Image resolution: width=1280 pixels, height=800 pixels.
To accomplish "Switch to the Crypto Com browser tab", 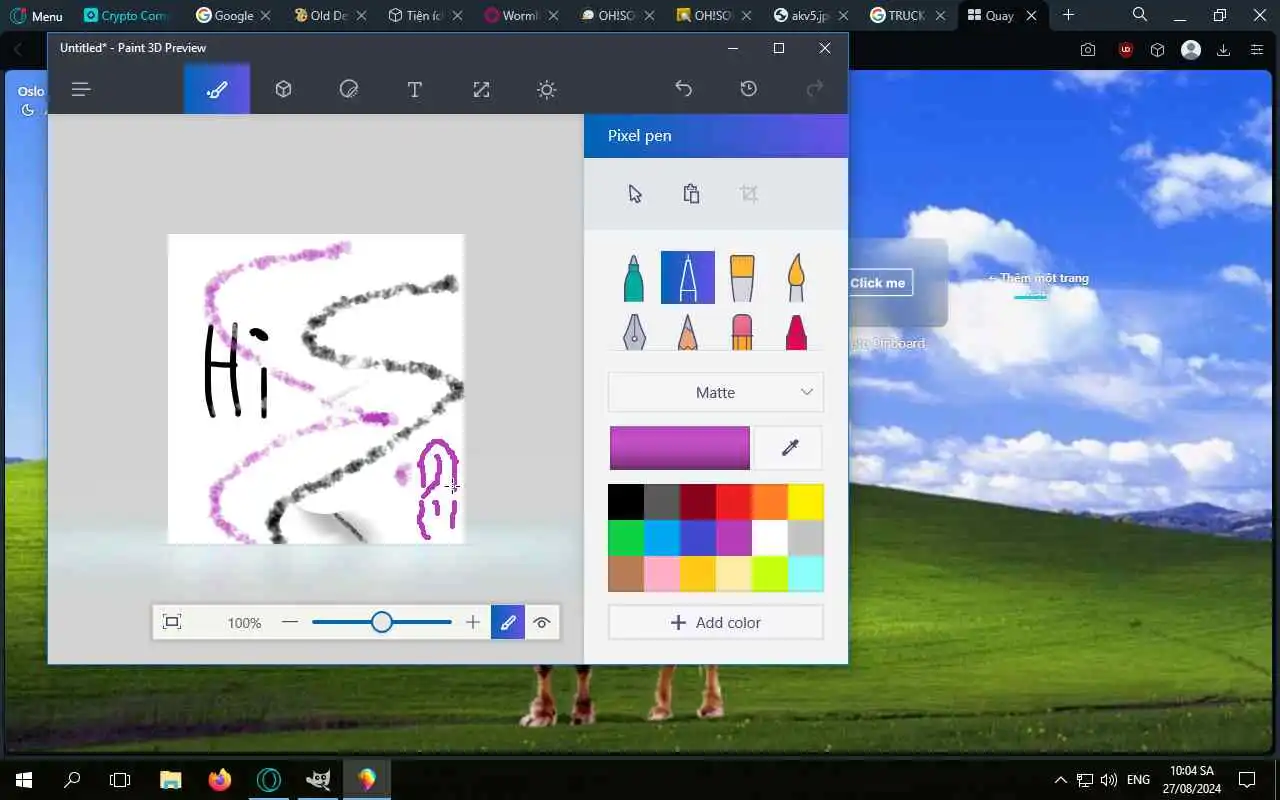I will pyautogui.click(x=127, y=16).
